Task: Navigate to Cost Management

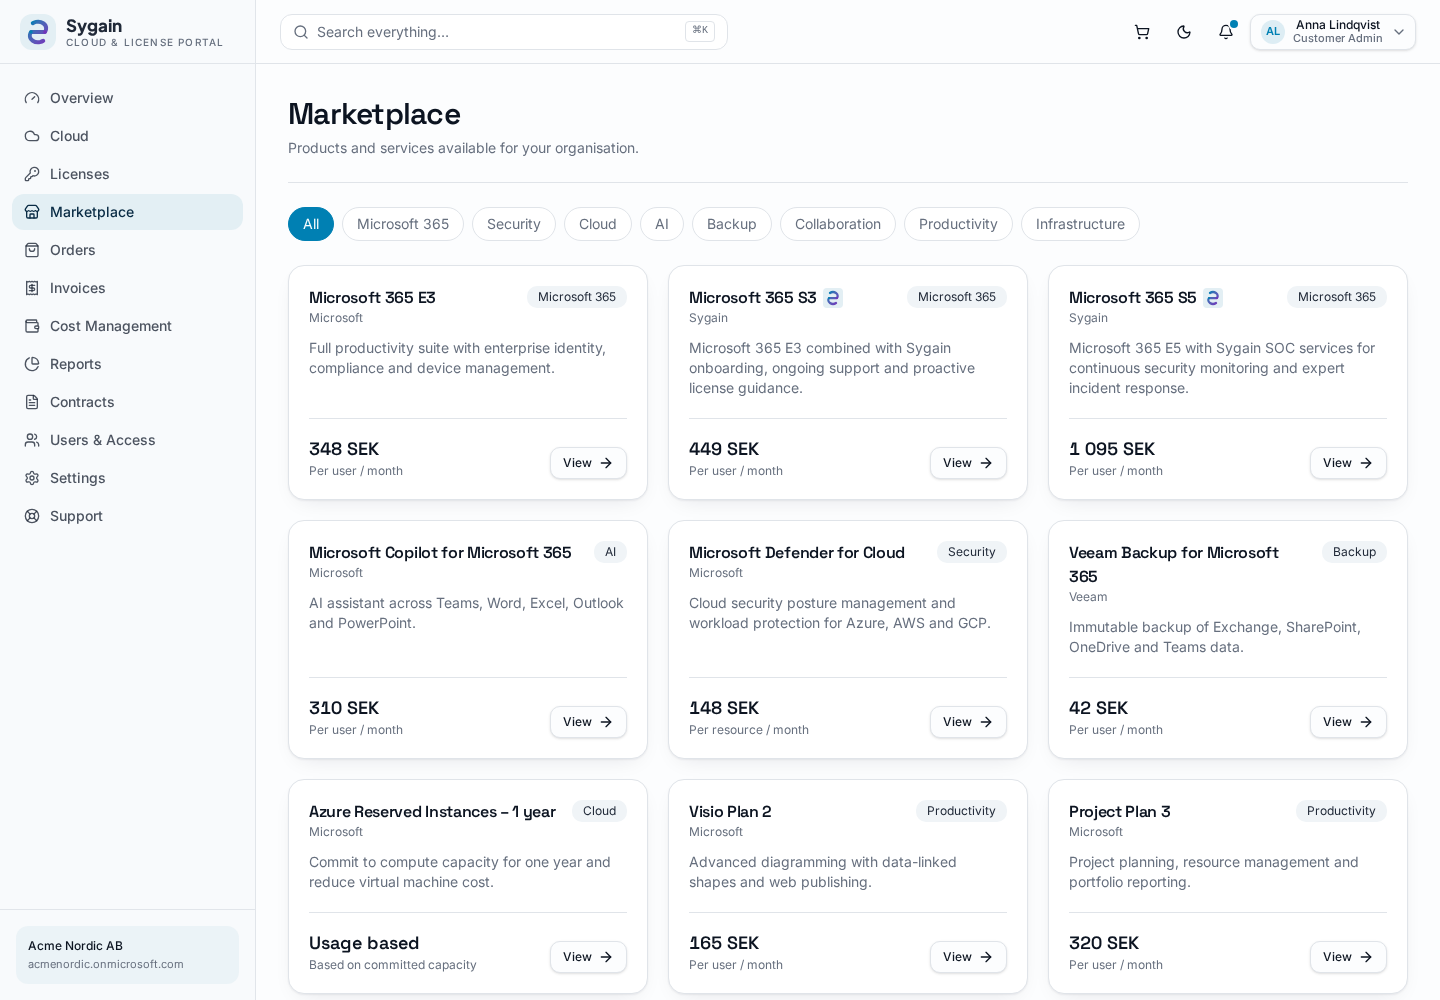Action: pos(127,326)
